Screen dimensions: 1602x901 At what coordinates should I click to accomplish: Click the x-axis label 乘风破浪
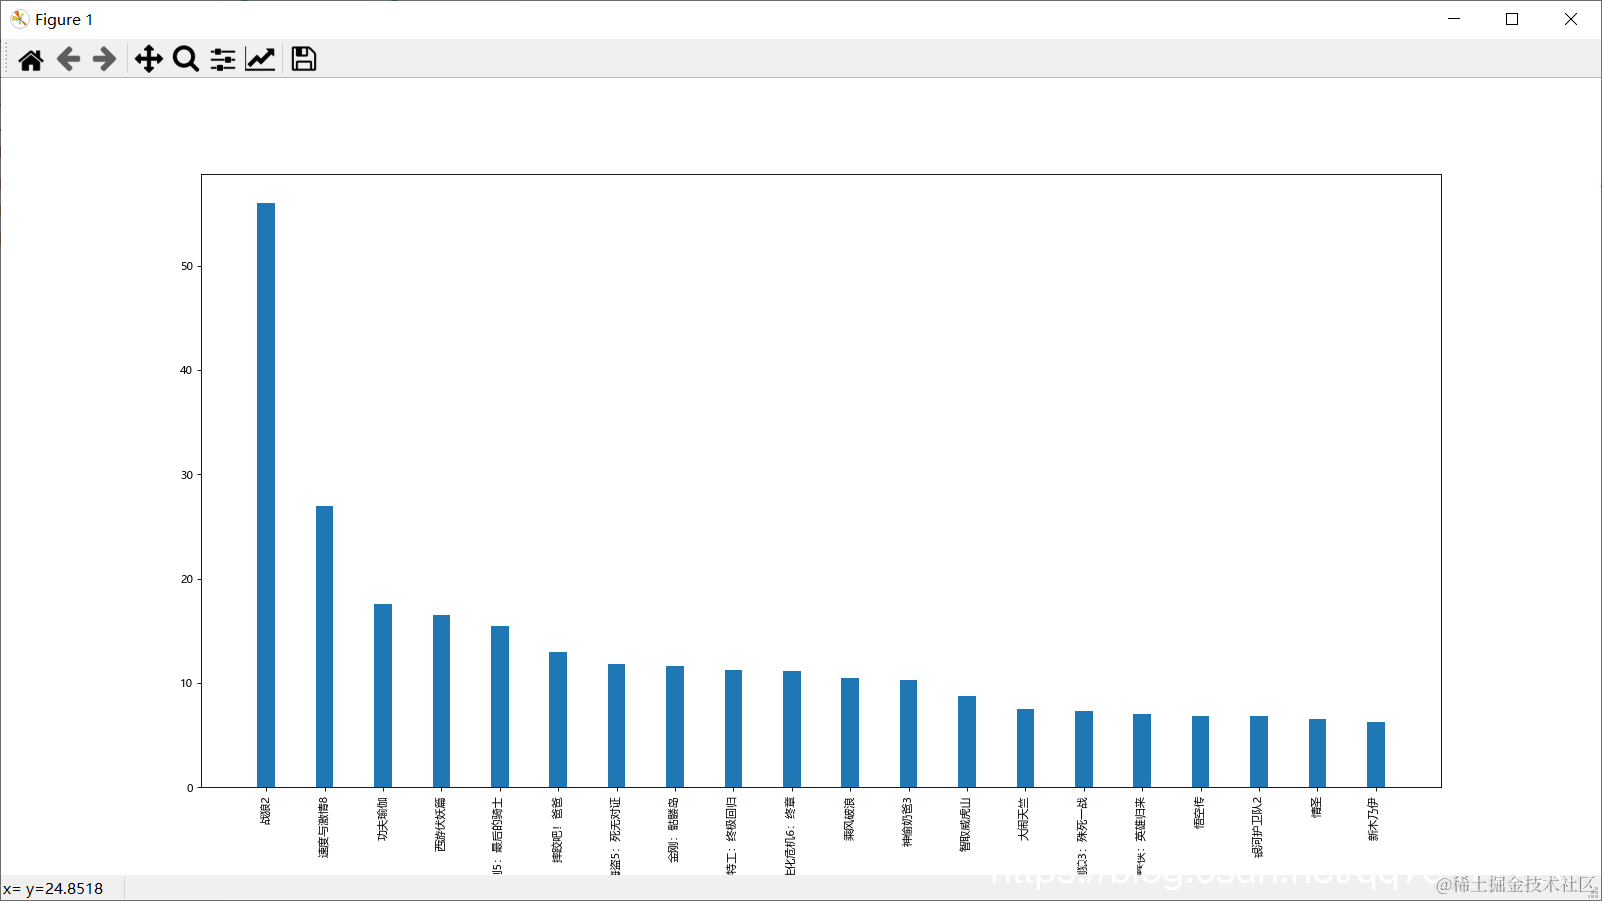[850, 819]
